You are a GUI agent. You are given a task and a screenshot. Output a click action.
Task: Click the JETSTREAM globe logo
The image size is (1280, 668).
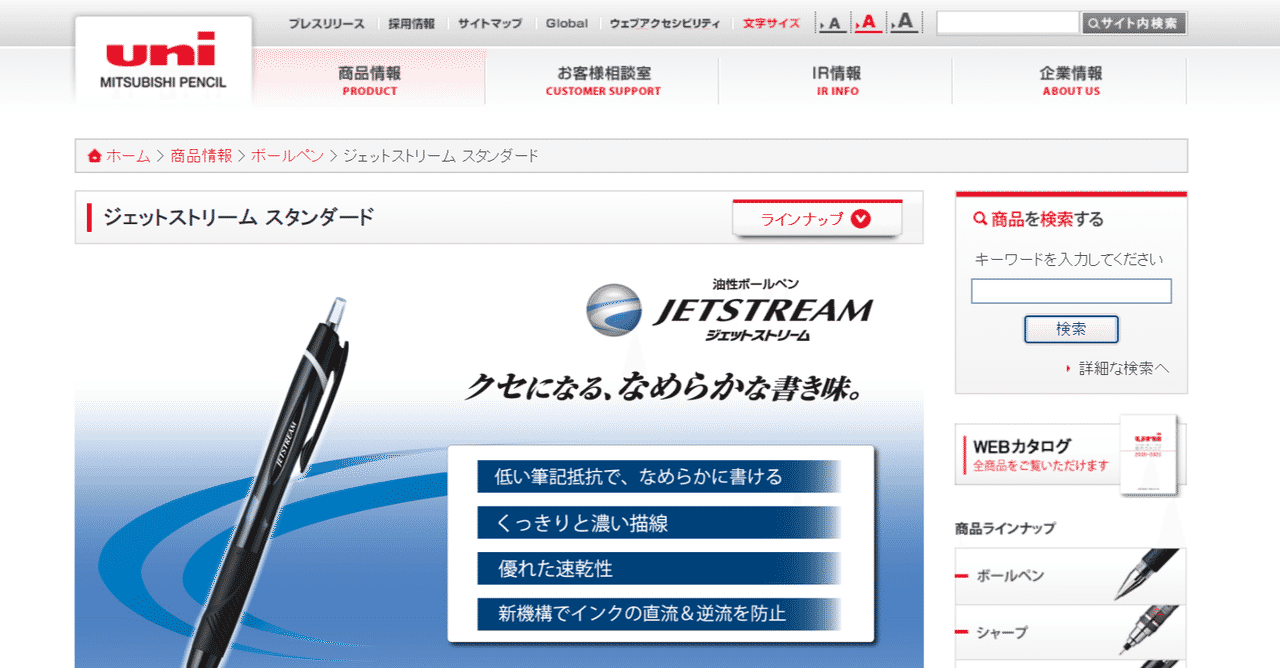tap(614, 309)
